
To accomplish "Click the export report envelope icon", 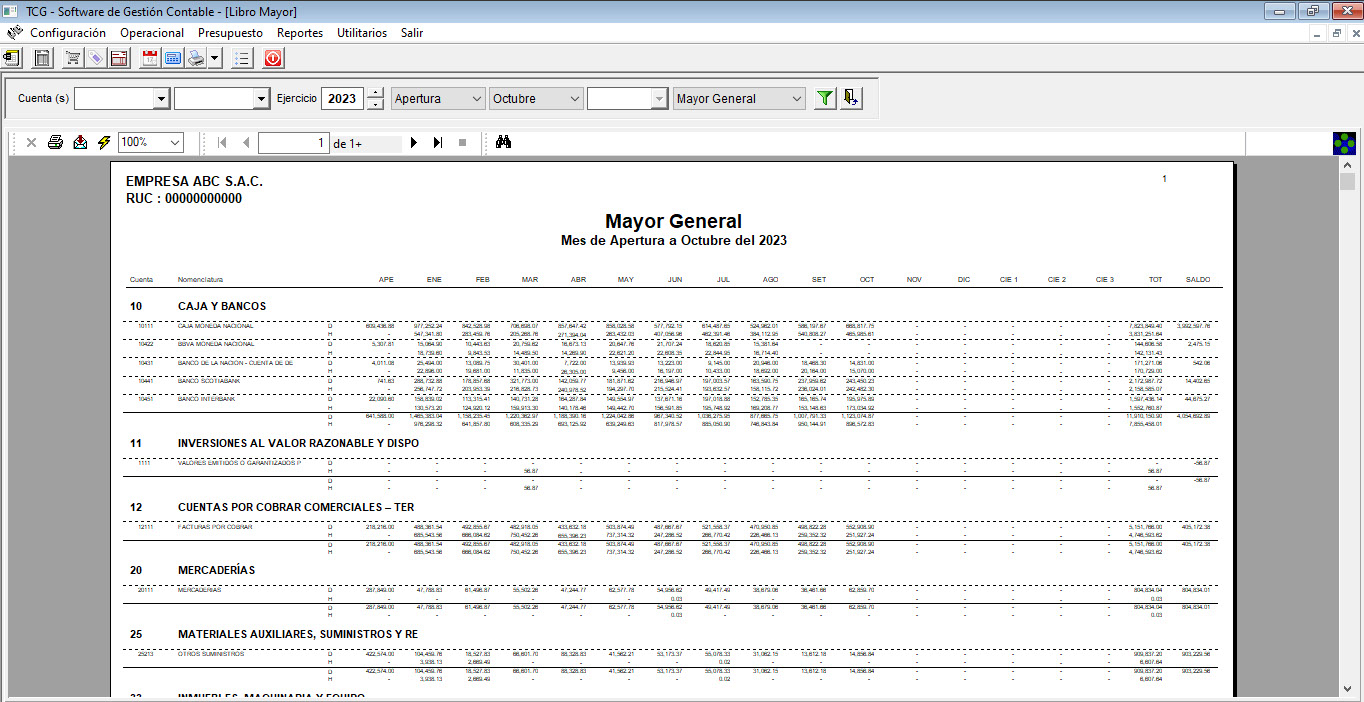I will (x=80, y=143).
